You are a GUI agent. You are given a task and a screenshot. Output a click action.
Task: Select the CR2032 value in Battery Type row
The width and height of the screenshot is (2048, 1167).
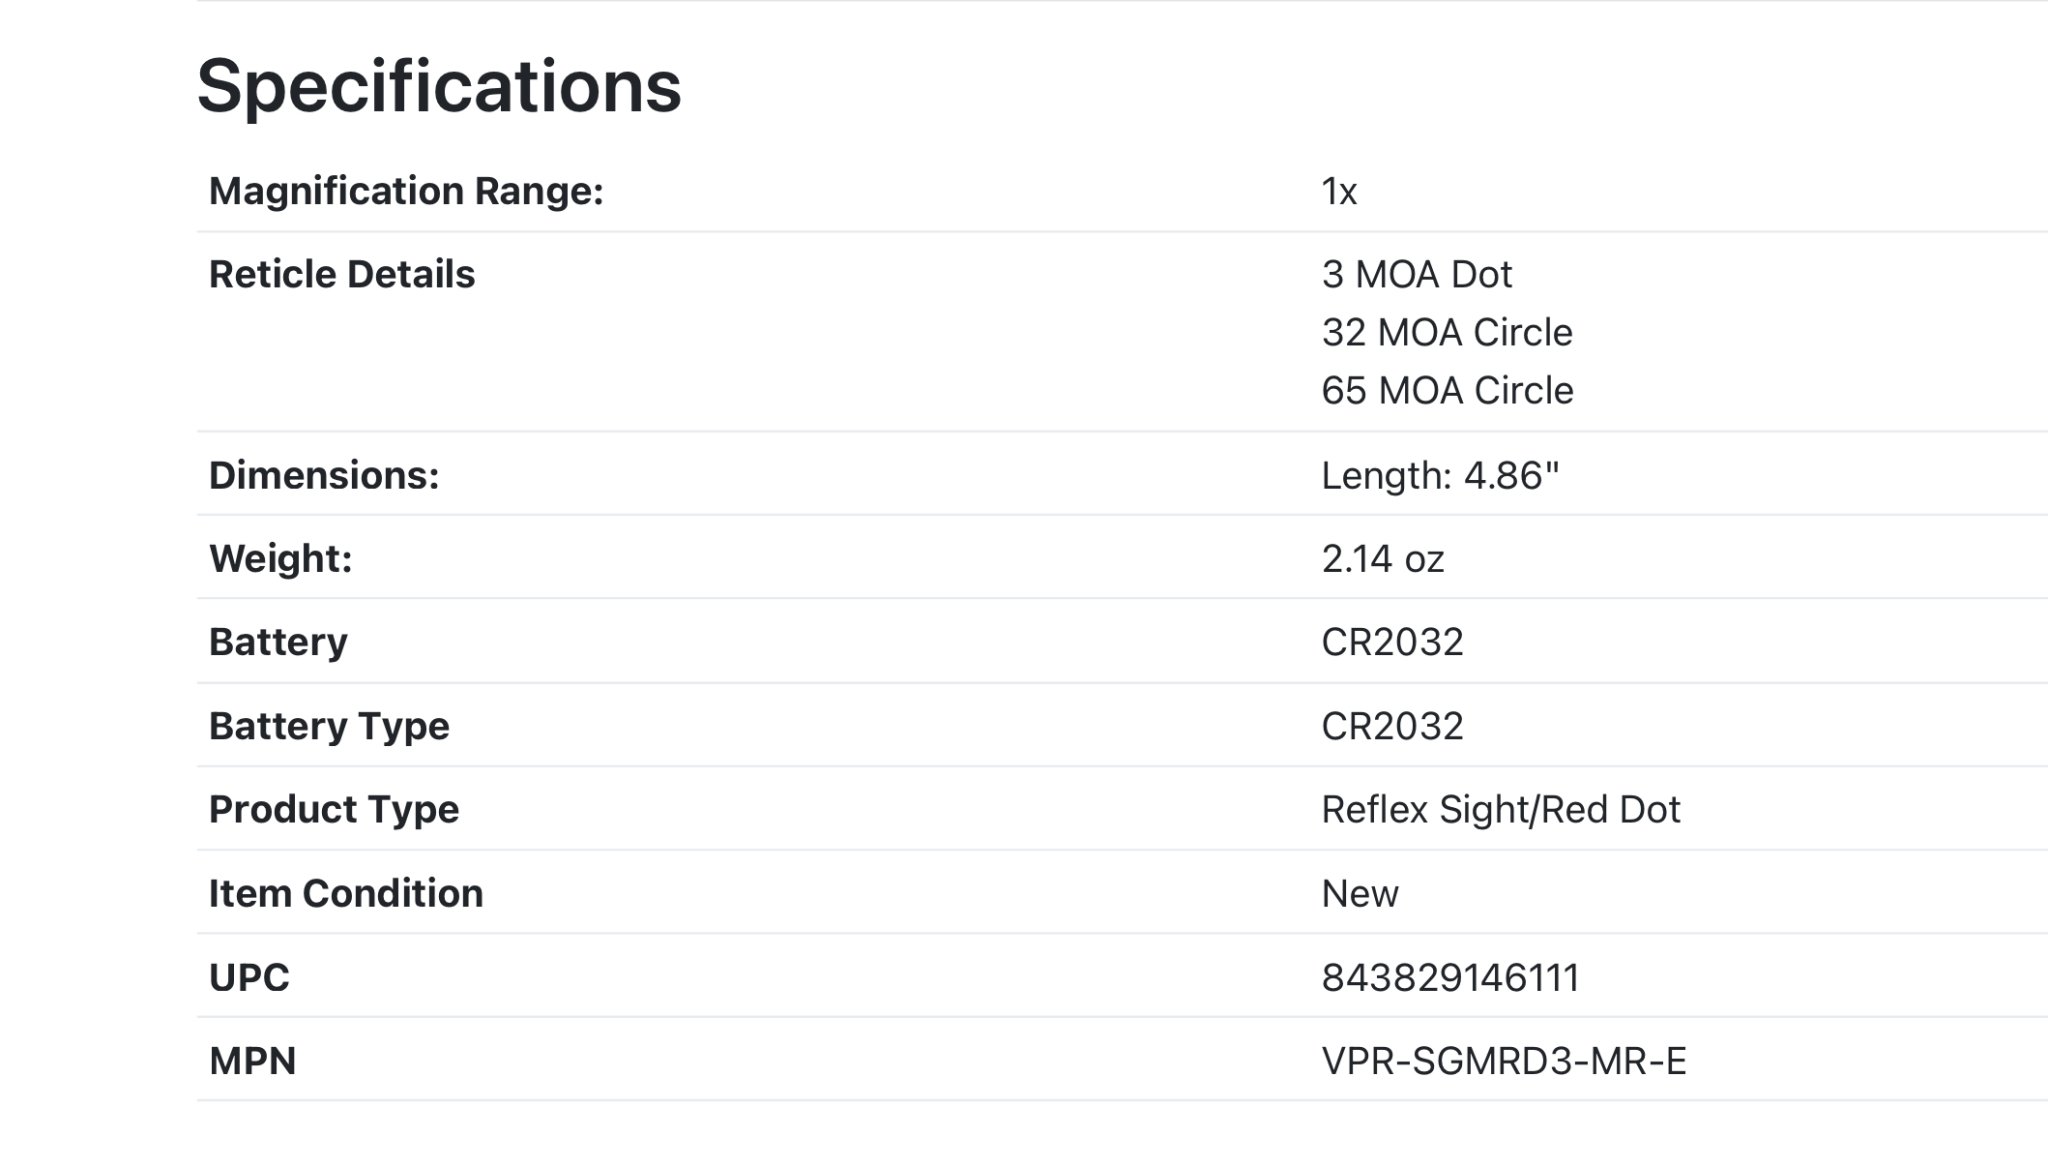coord(1391,726)
